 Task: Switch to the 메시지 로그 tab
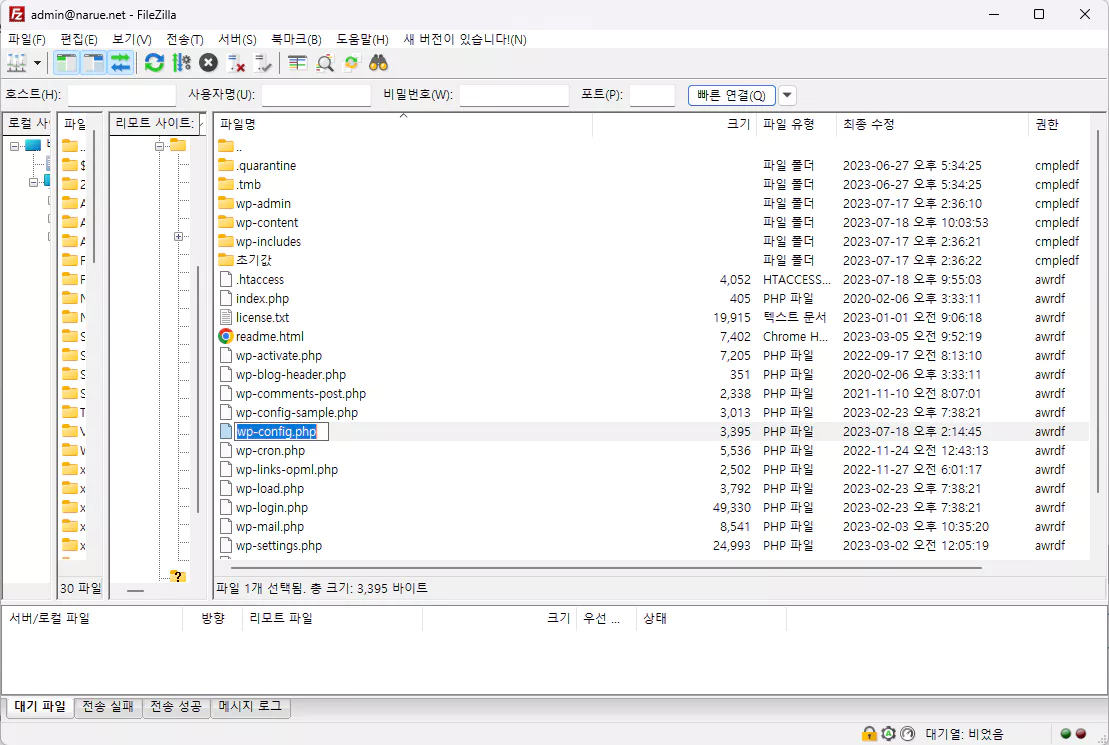click(x=250, y=706)
